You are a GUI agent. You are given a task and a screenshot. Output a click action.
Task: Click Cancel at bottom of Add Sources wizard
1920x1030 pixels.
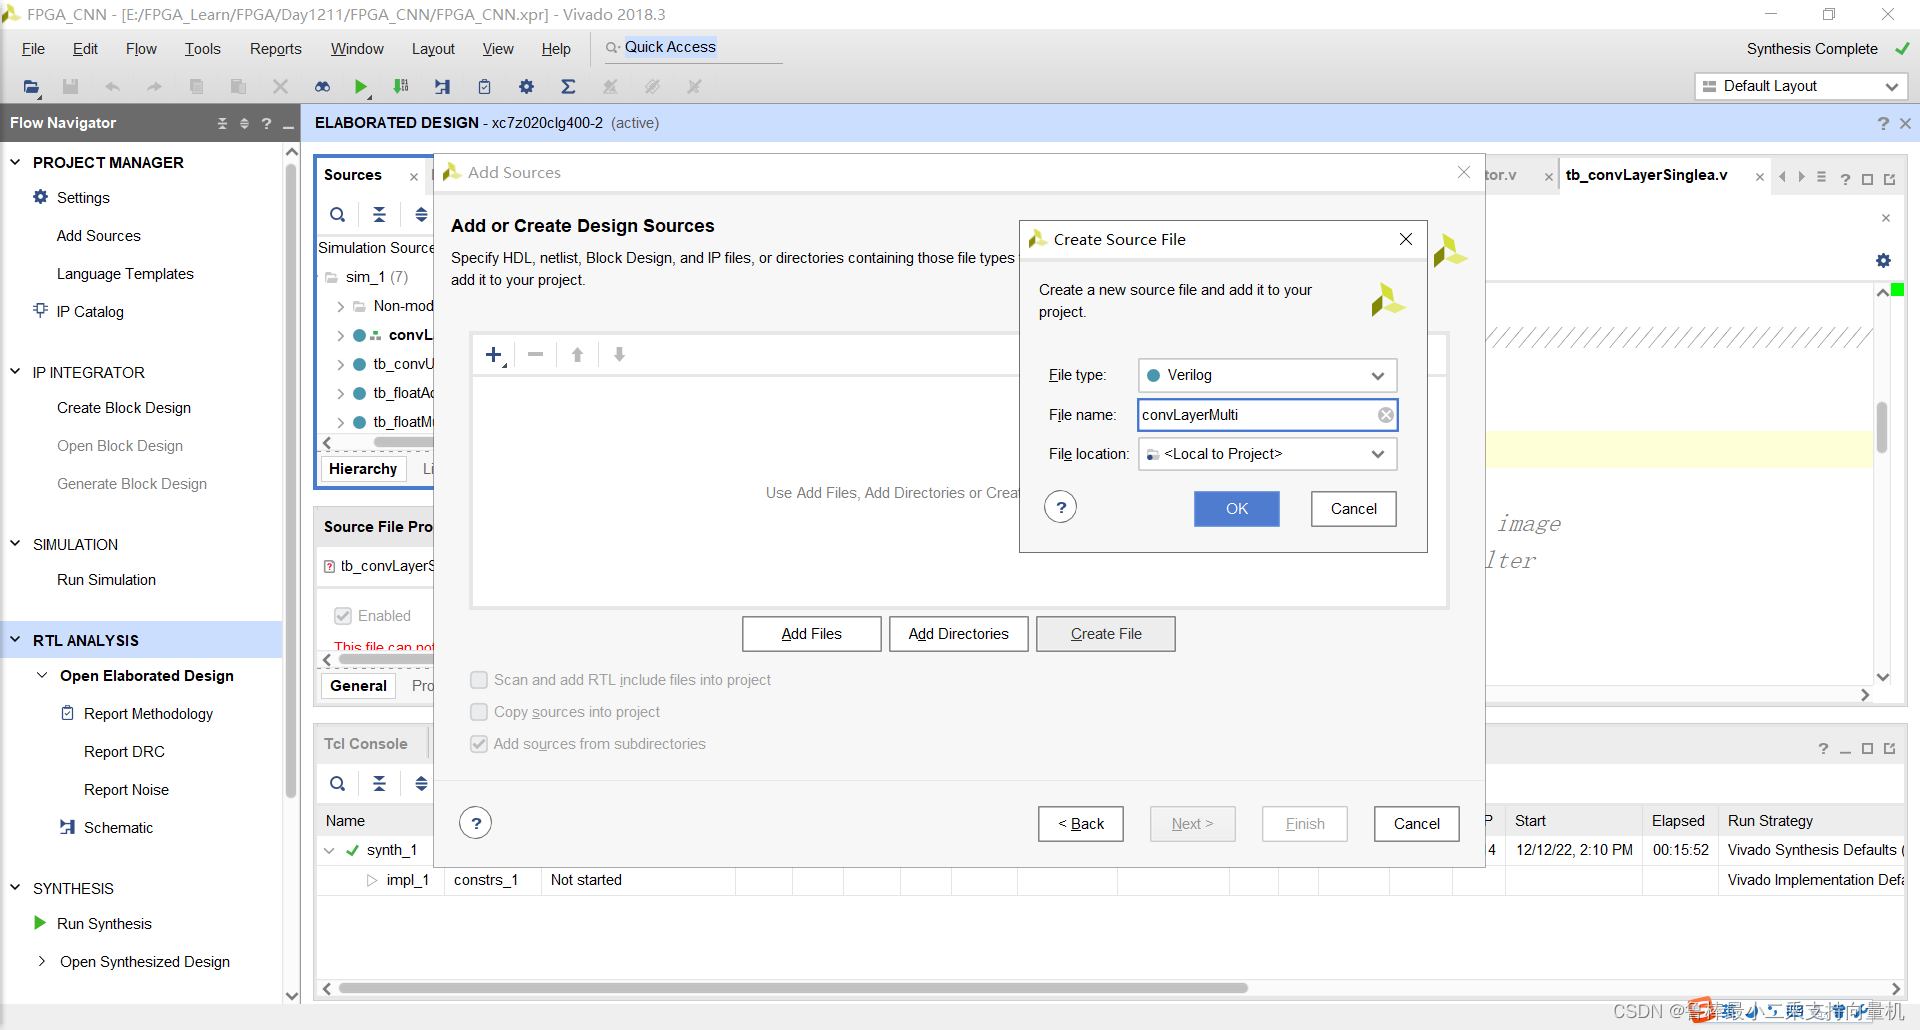click(x=1417, y=824)
